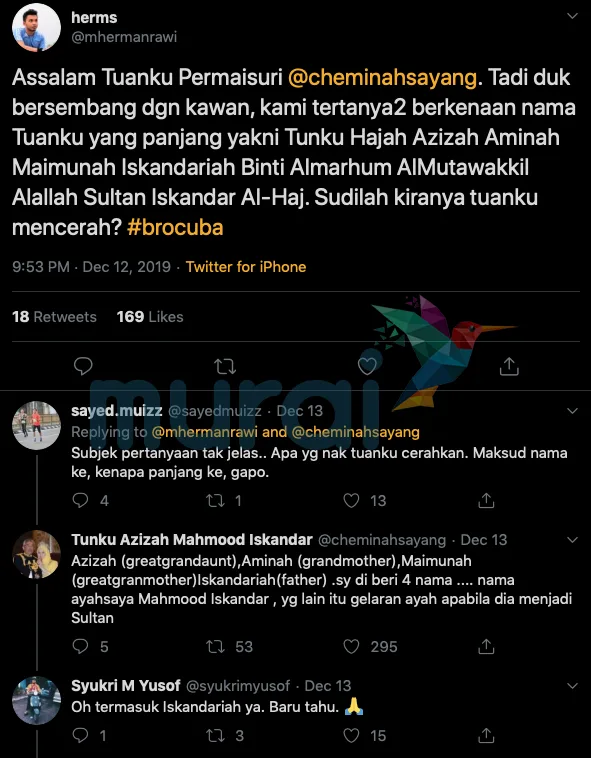Share Syukri M Yusof's reply
The width and height of the screenshot is (591, 758).
coord(486,735)
